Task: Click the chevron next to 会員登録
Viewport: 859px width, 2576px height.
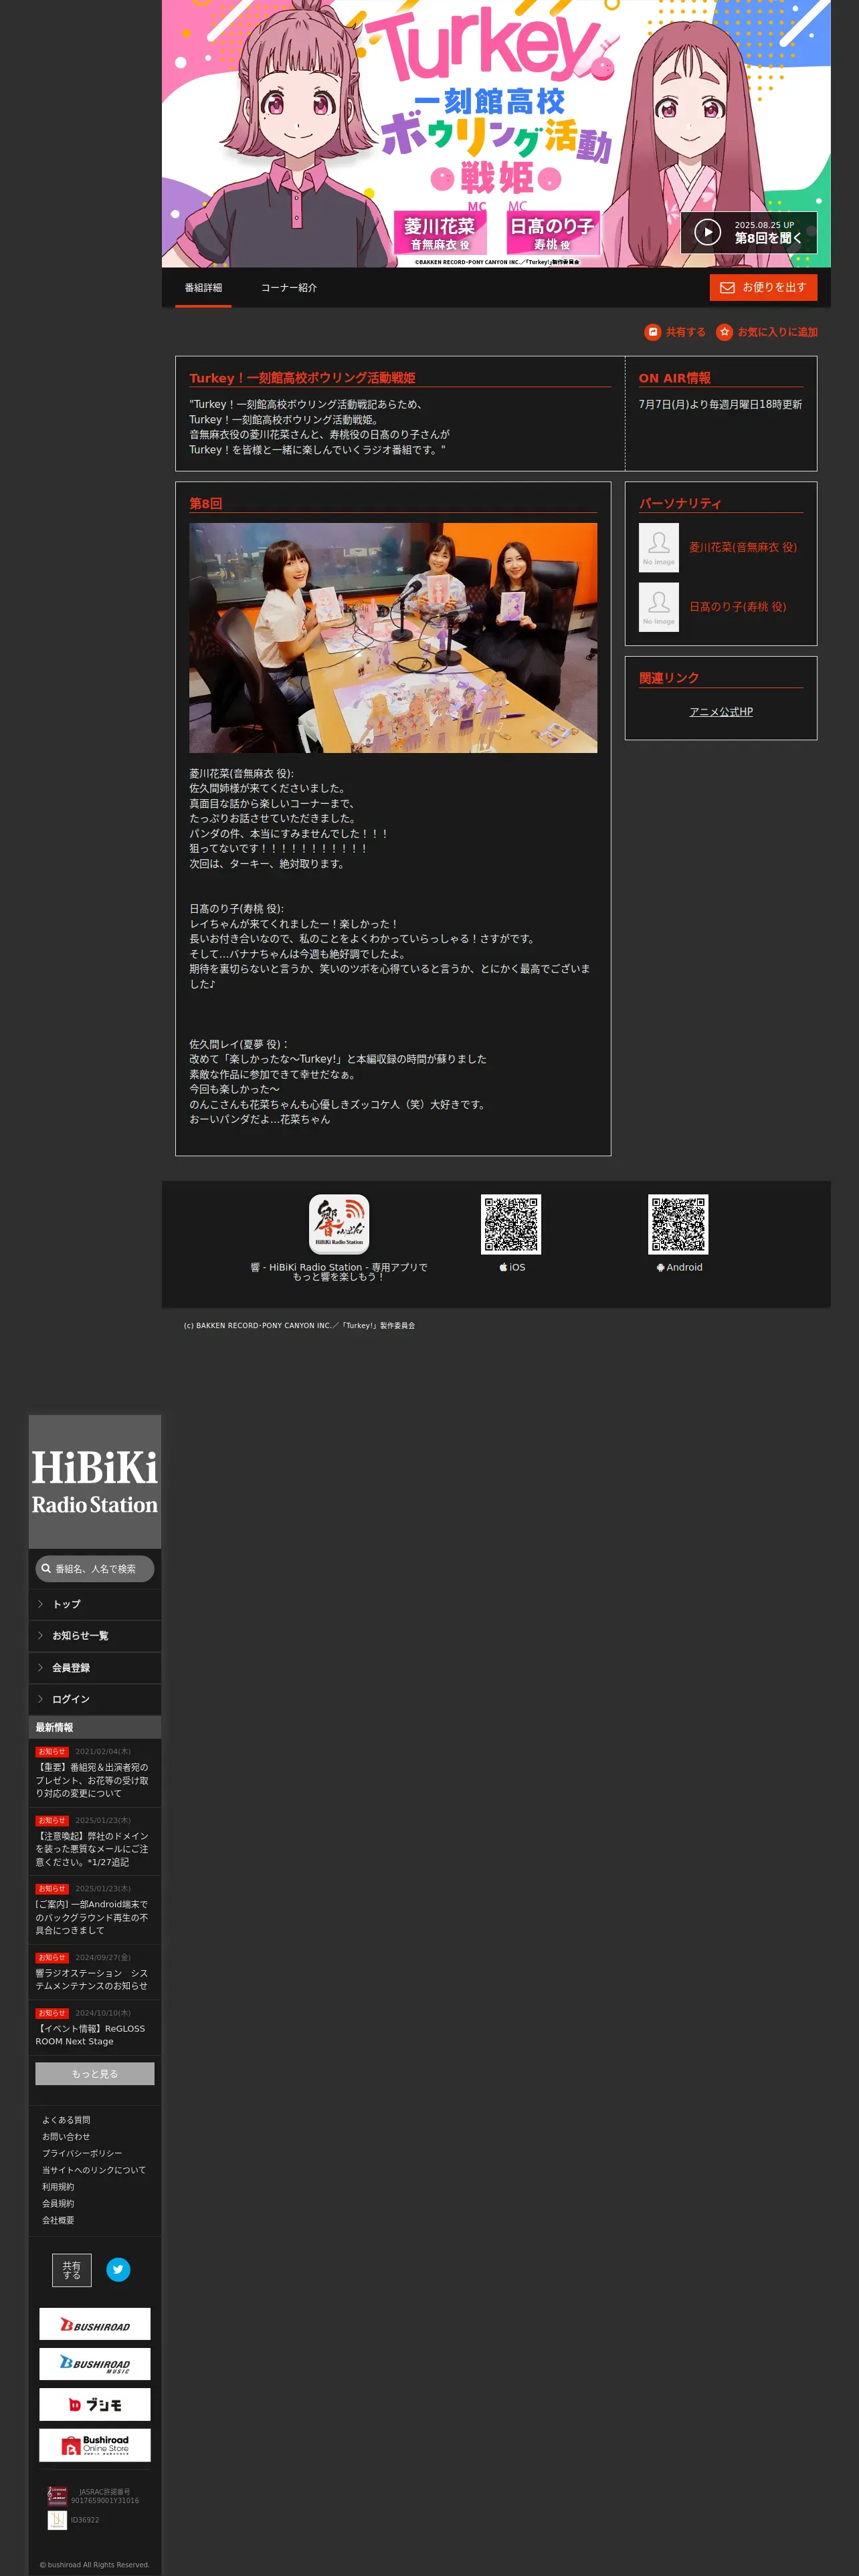Action: [x=40, y=1668]
